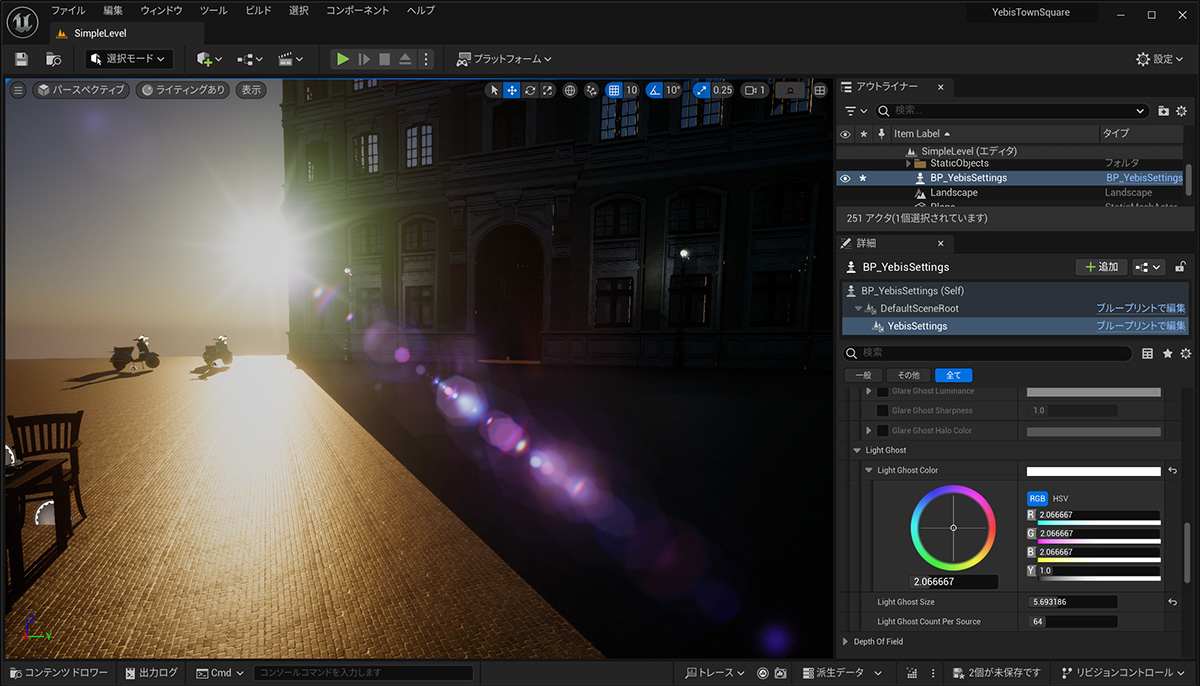The height and width of the screenshot is (686, 1200).
Task: Open the 編集 menu
Action: [113, 10]
